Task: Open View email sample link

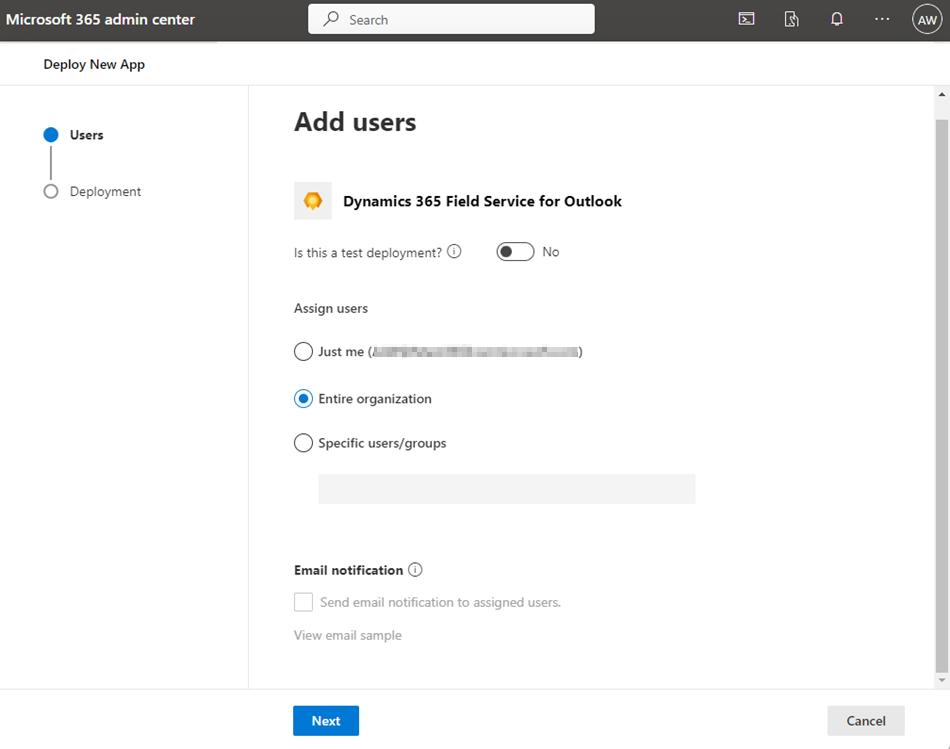Action: (x=348, y=635)
